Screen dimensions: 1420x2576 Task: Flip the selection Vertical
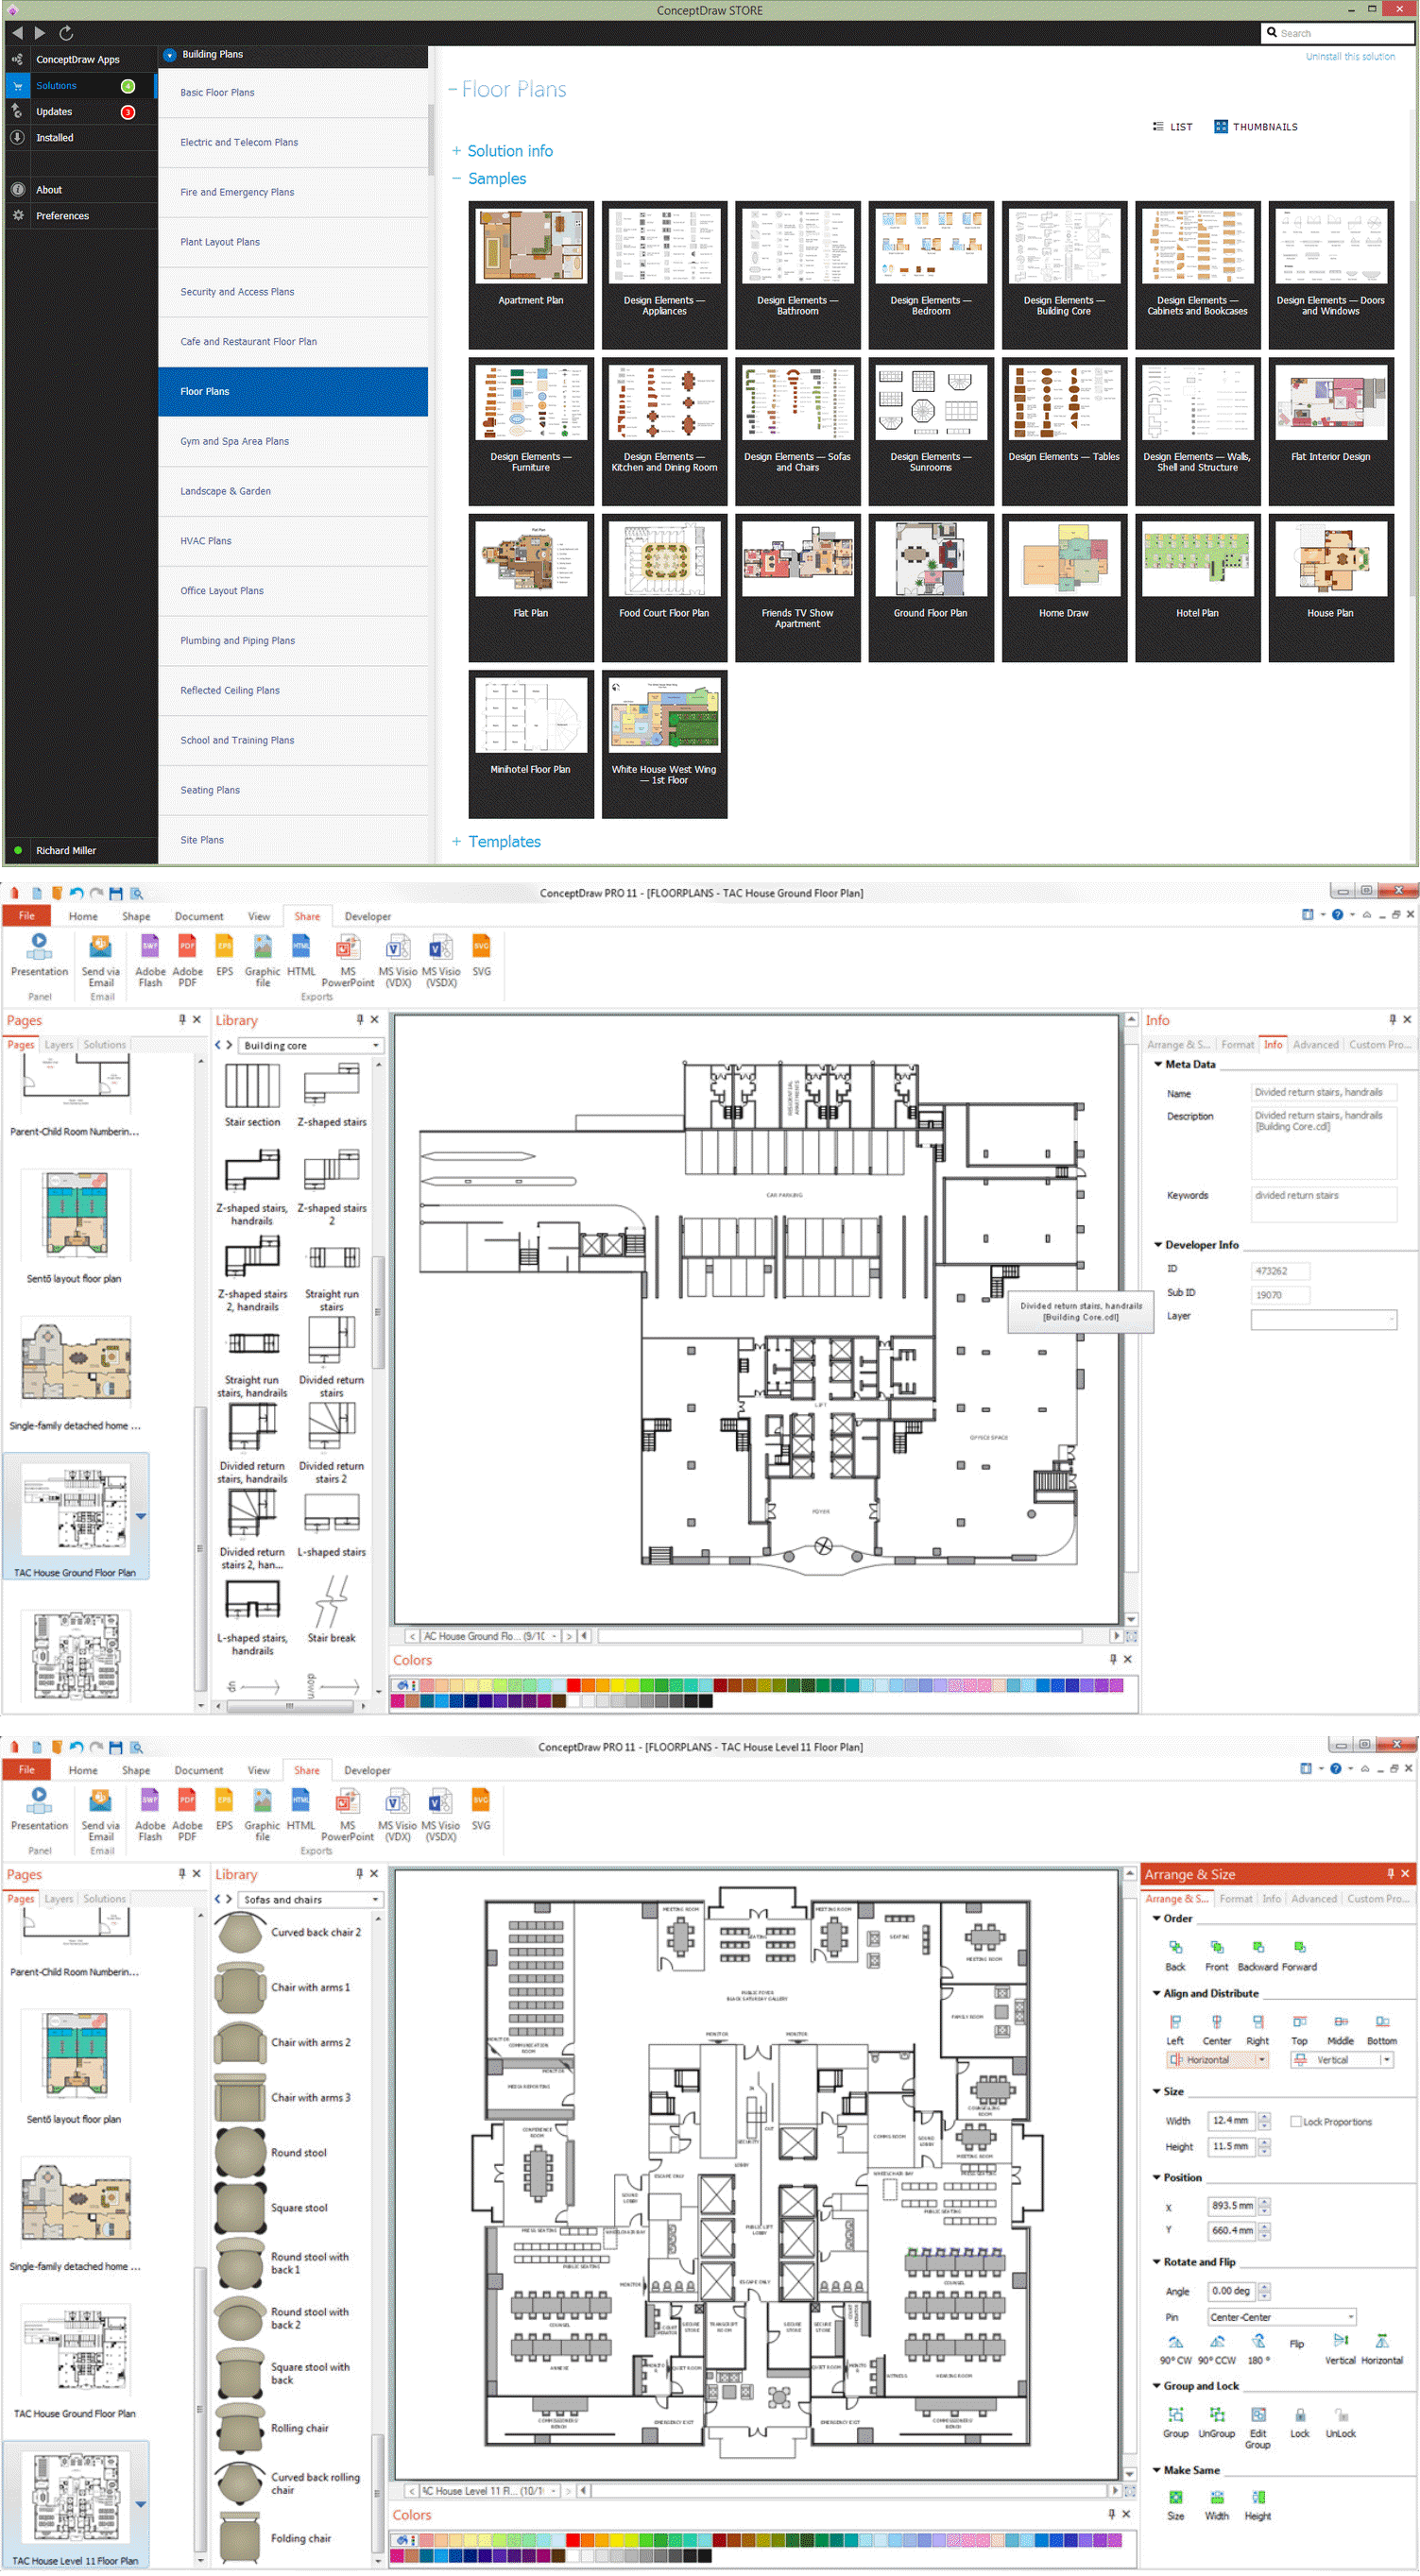[x=1340, y=2349]
